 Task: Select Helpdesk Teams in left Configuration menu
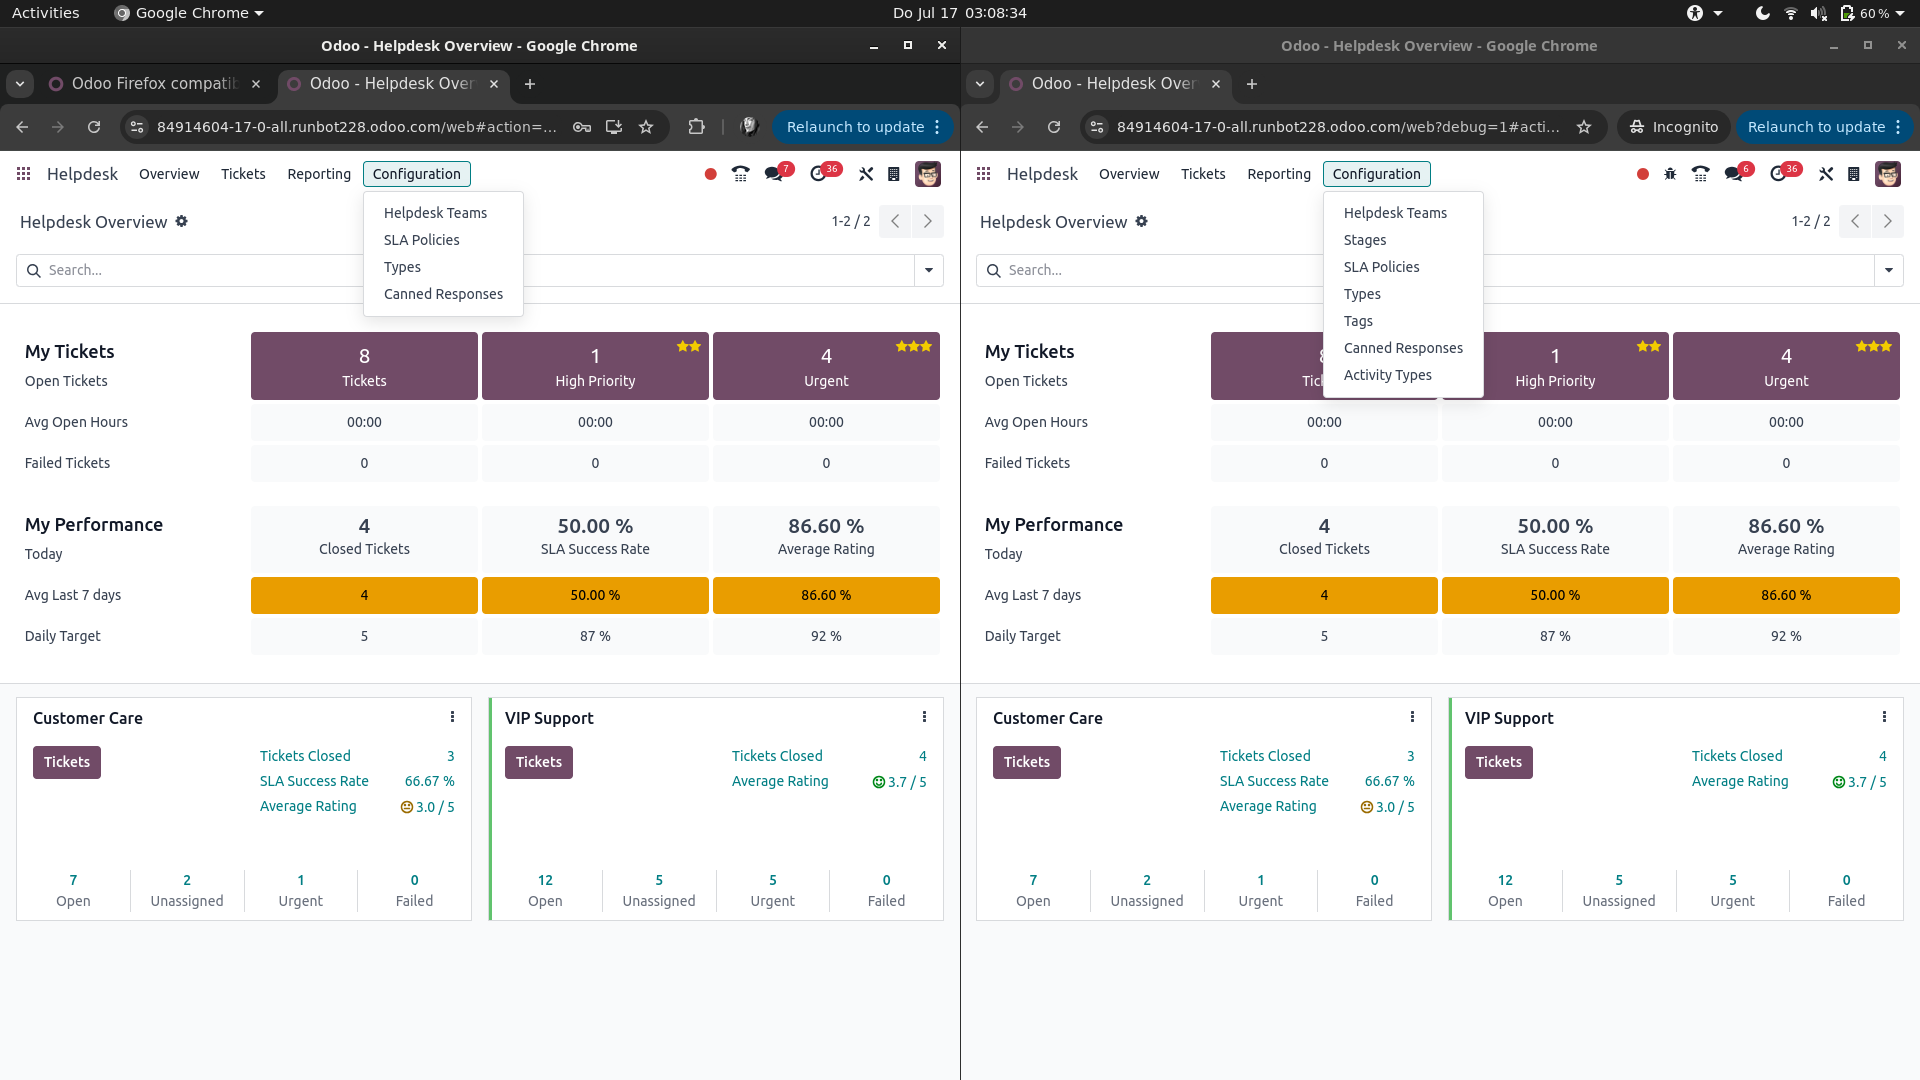(x=435, y=213)
